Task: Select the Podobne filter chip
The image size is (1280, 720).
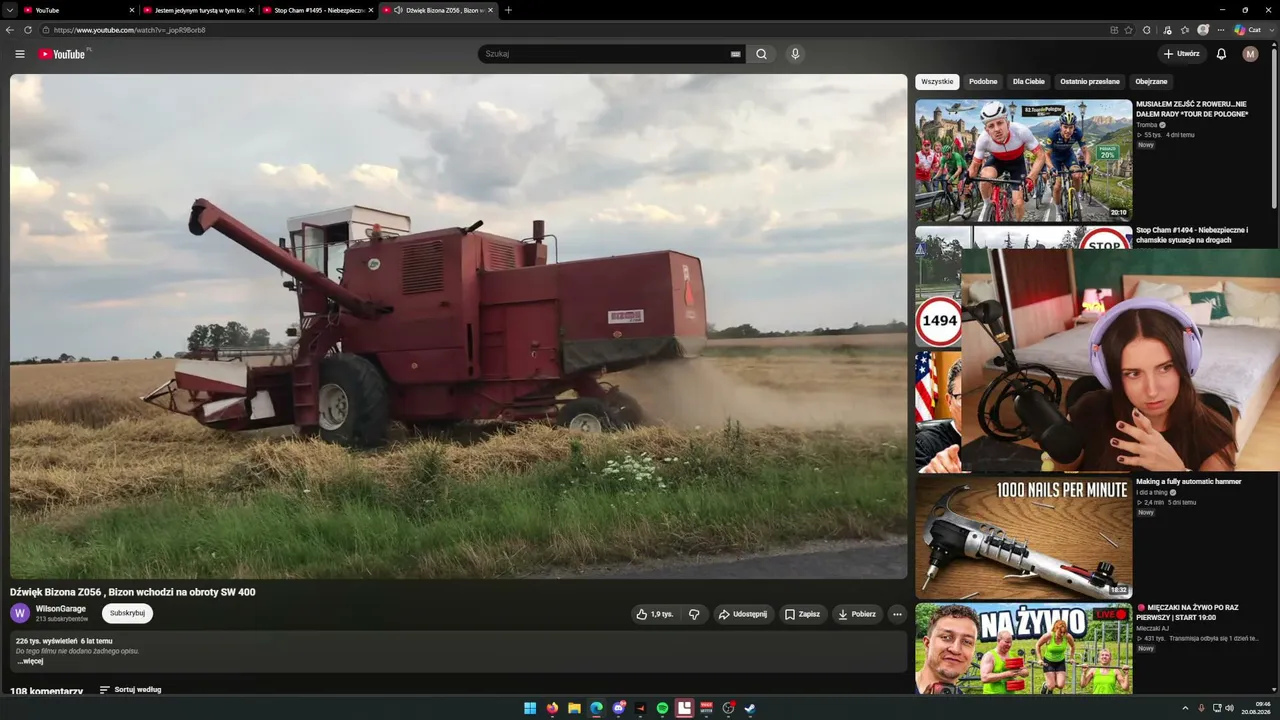Action: (983, 82)
